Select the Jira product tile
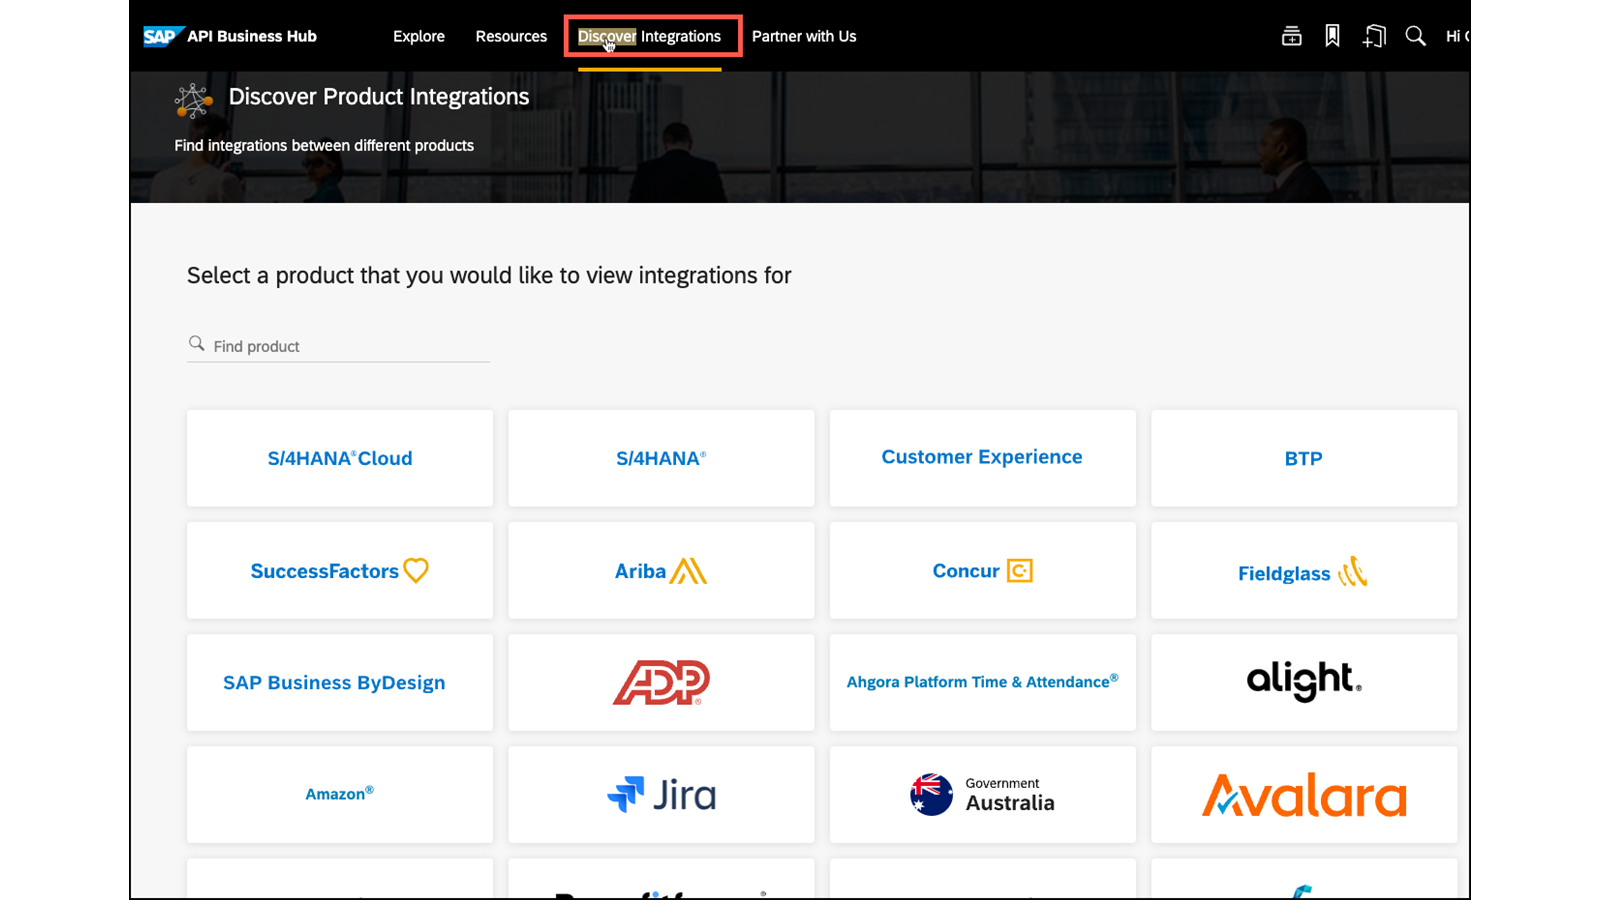The width and height of the screenshot is (1600, 900). [x=661, y=794]
